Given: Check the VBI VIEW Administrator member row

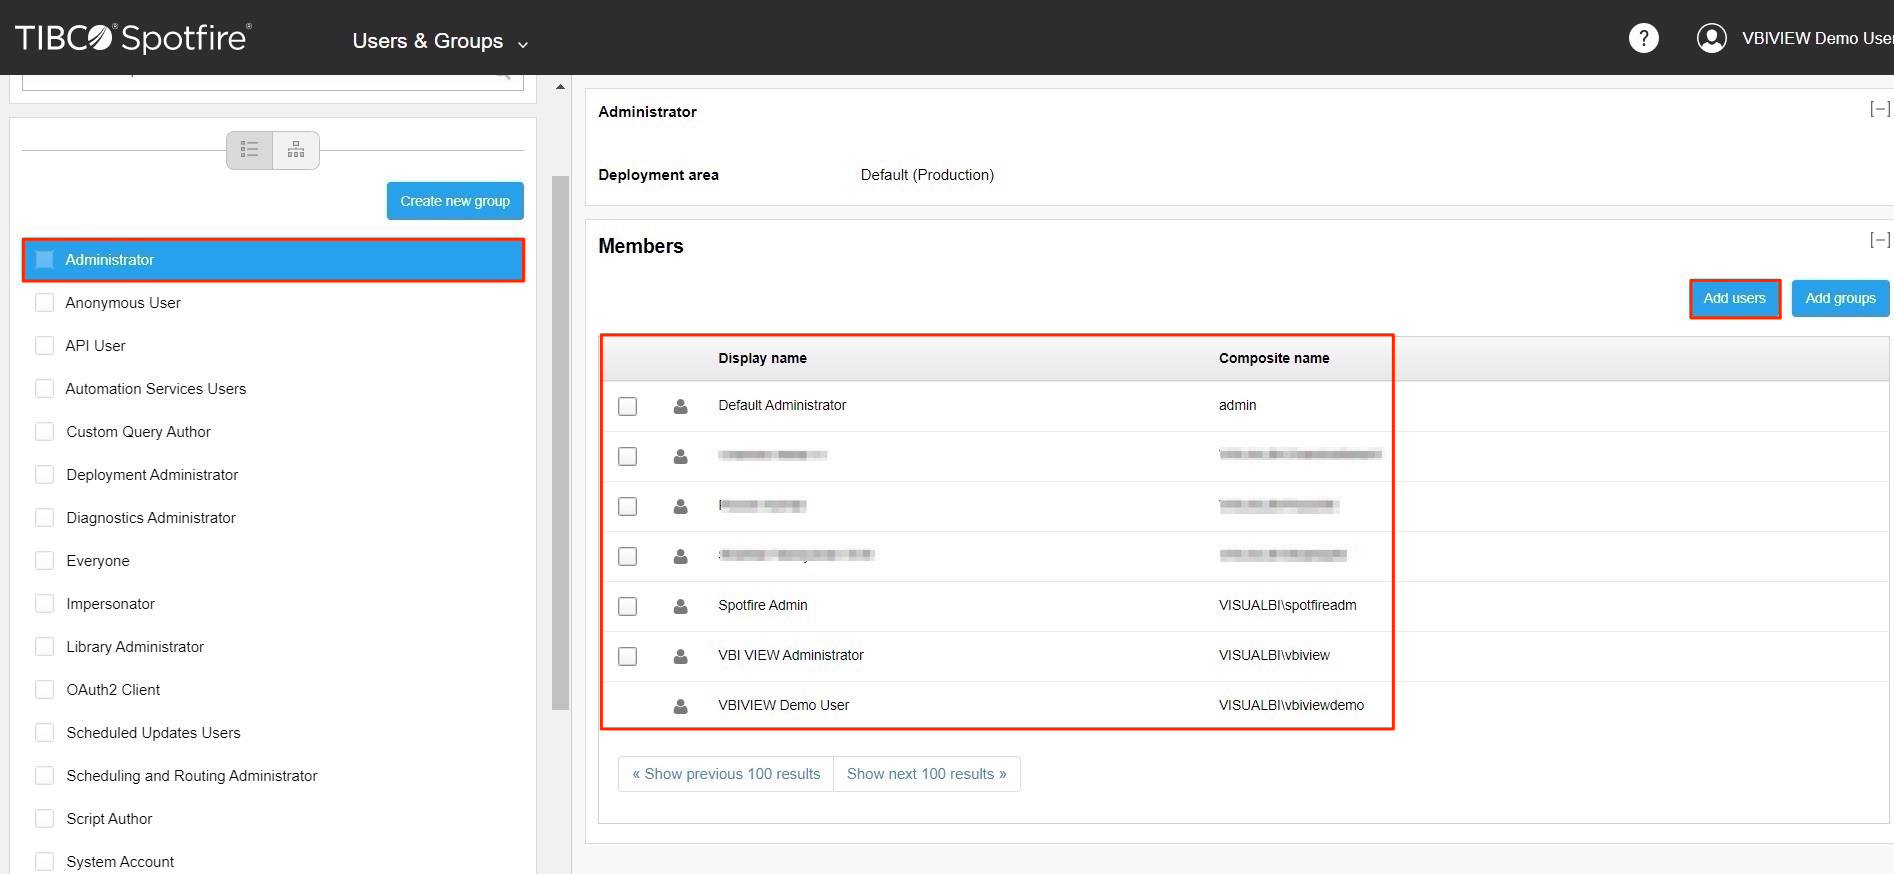Looking at the screenshot, I should 627,656.
